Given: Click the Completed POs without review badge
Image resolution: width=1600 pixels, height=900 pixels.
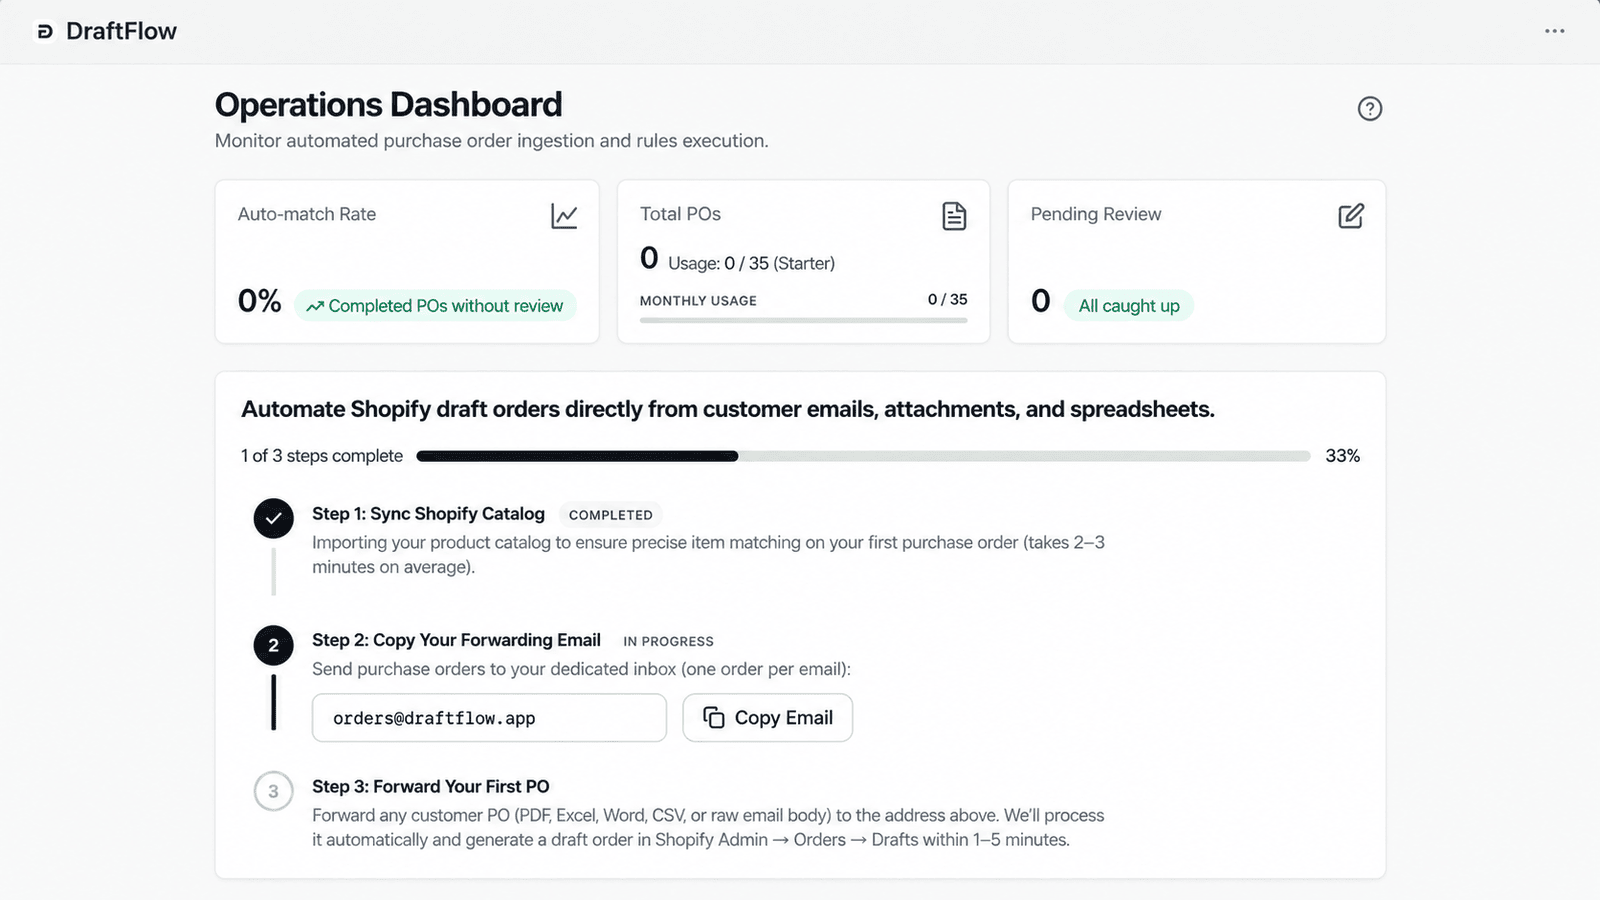Looking at the screenshot, I should click(x=435, y=306).
